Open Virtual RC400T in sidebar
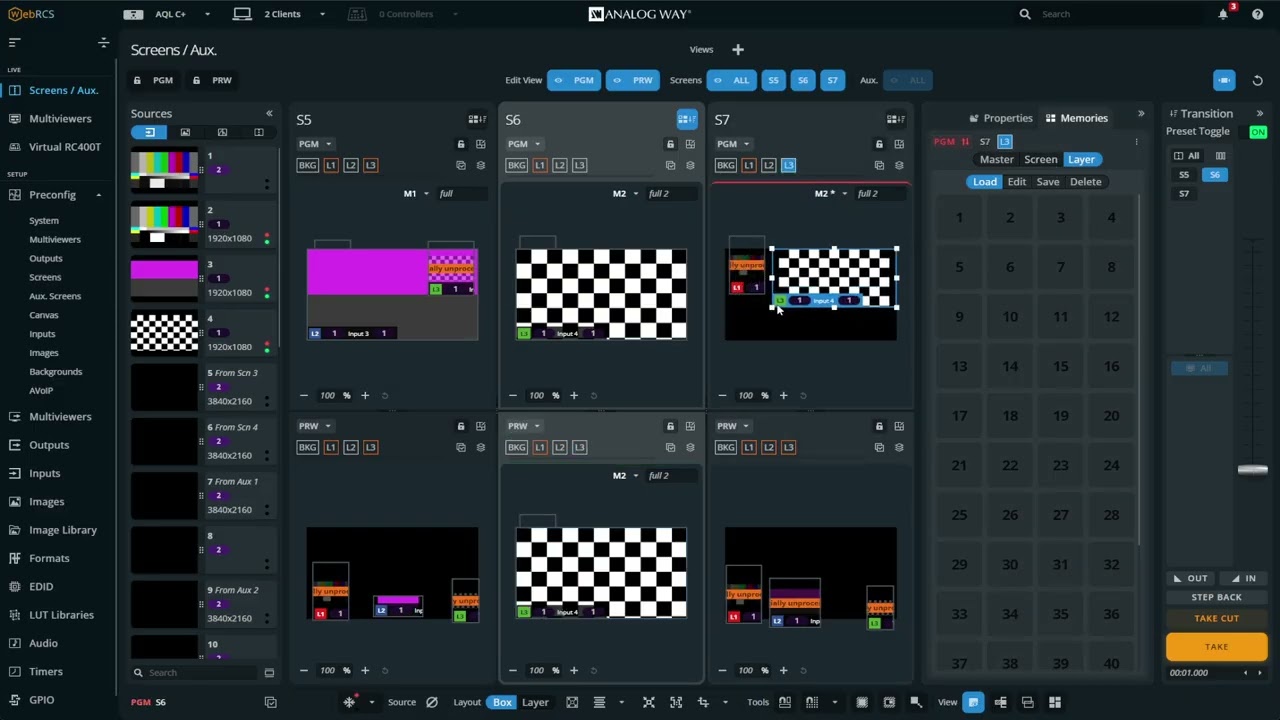 tap(64, 147)
